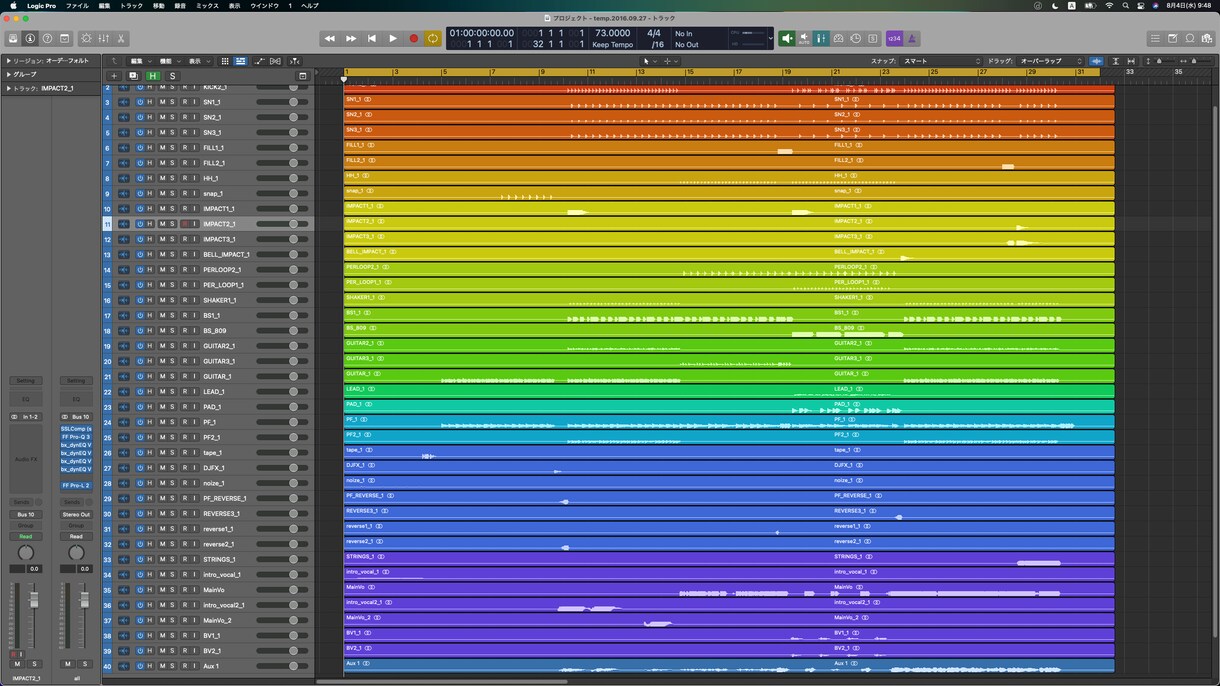Toggle the yellow Cycle mode button
The image size is (1220, 686).
coord(433,38)
